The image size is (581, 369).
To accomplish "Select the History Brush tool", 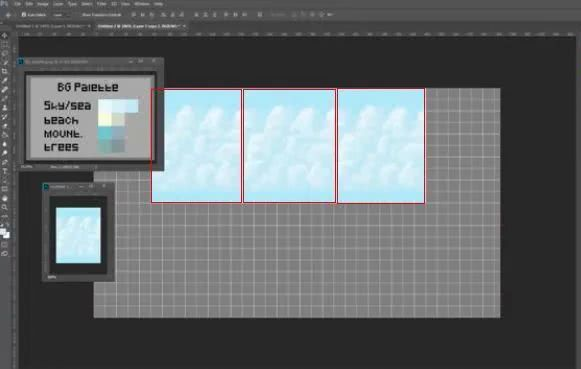I will pos(5,117).
